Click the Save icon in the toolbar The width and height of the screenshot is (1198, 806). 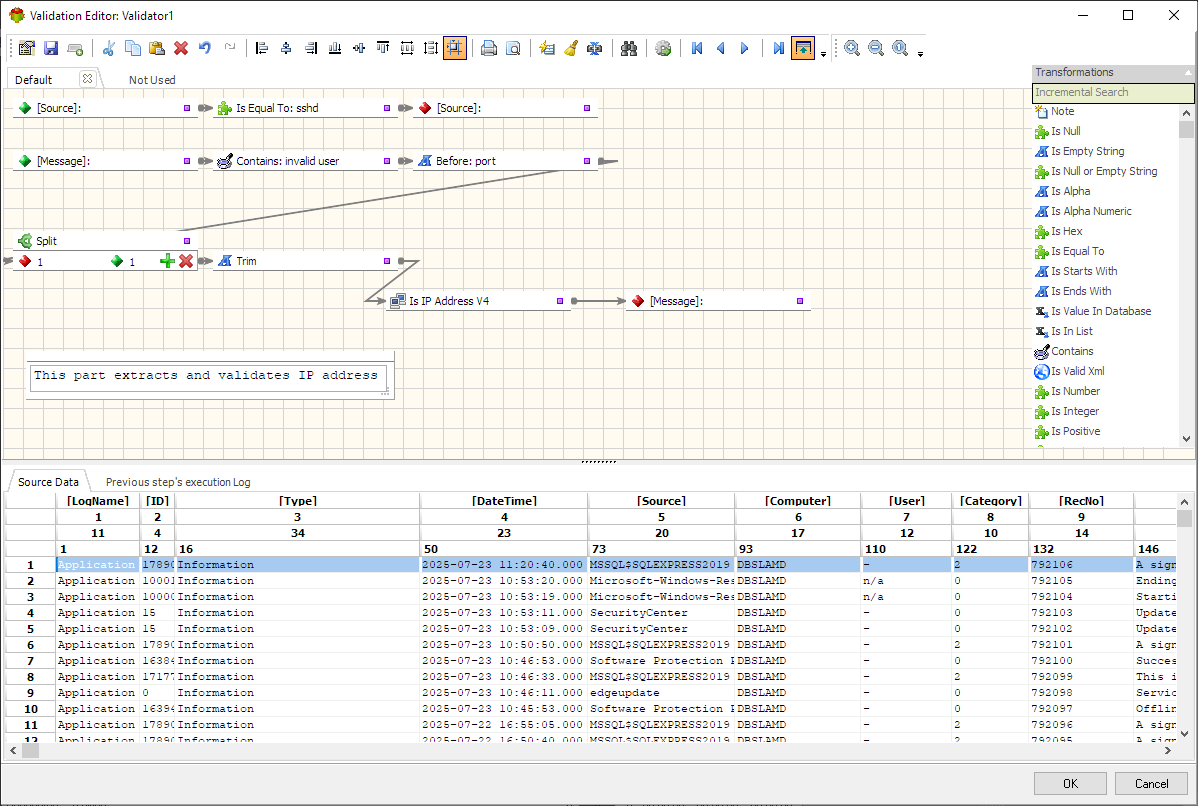click(x=50, y=48)
